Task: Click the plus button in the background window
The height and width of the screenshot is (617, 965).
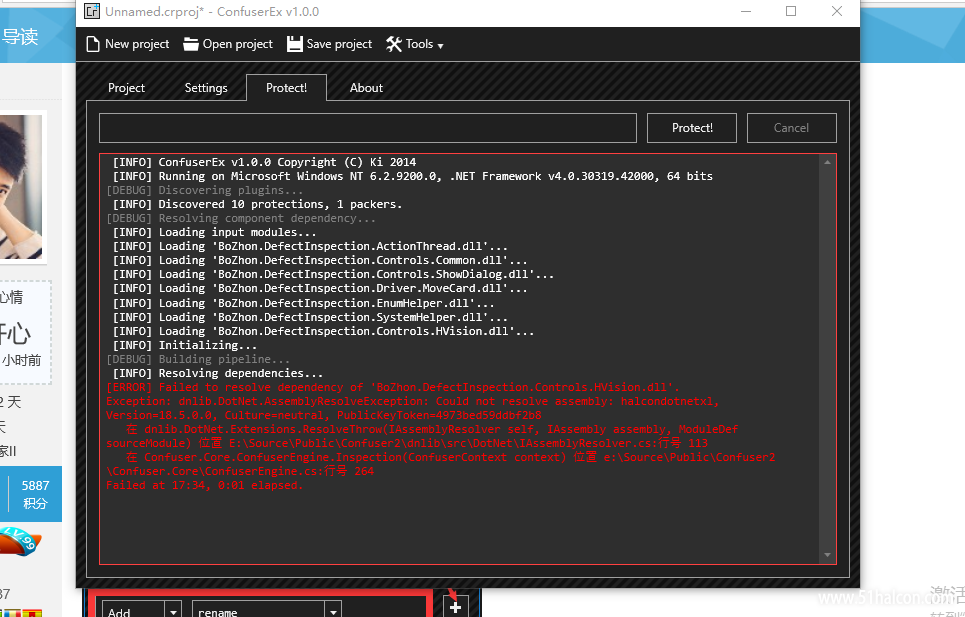Action: click(455, 607)
